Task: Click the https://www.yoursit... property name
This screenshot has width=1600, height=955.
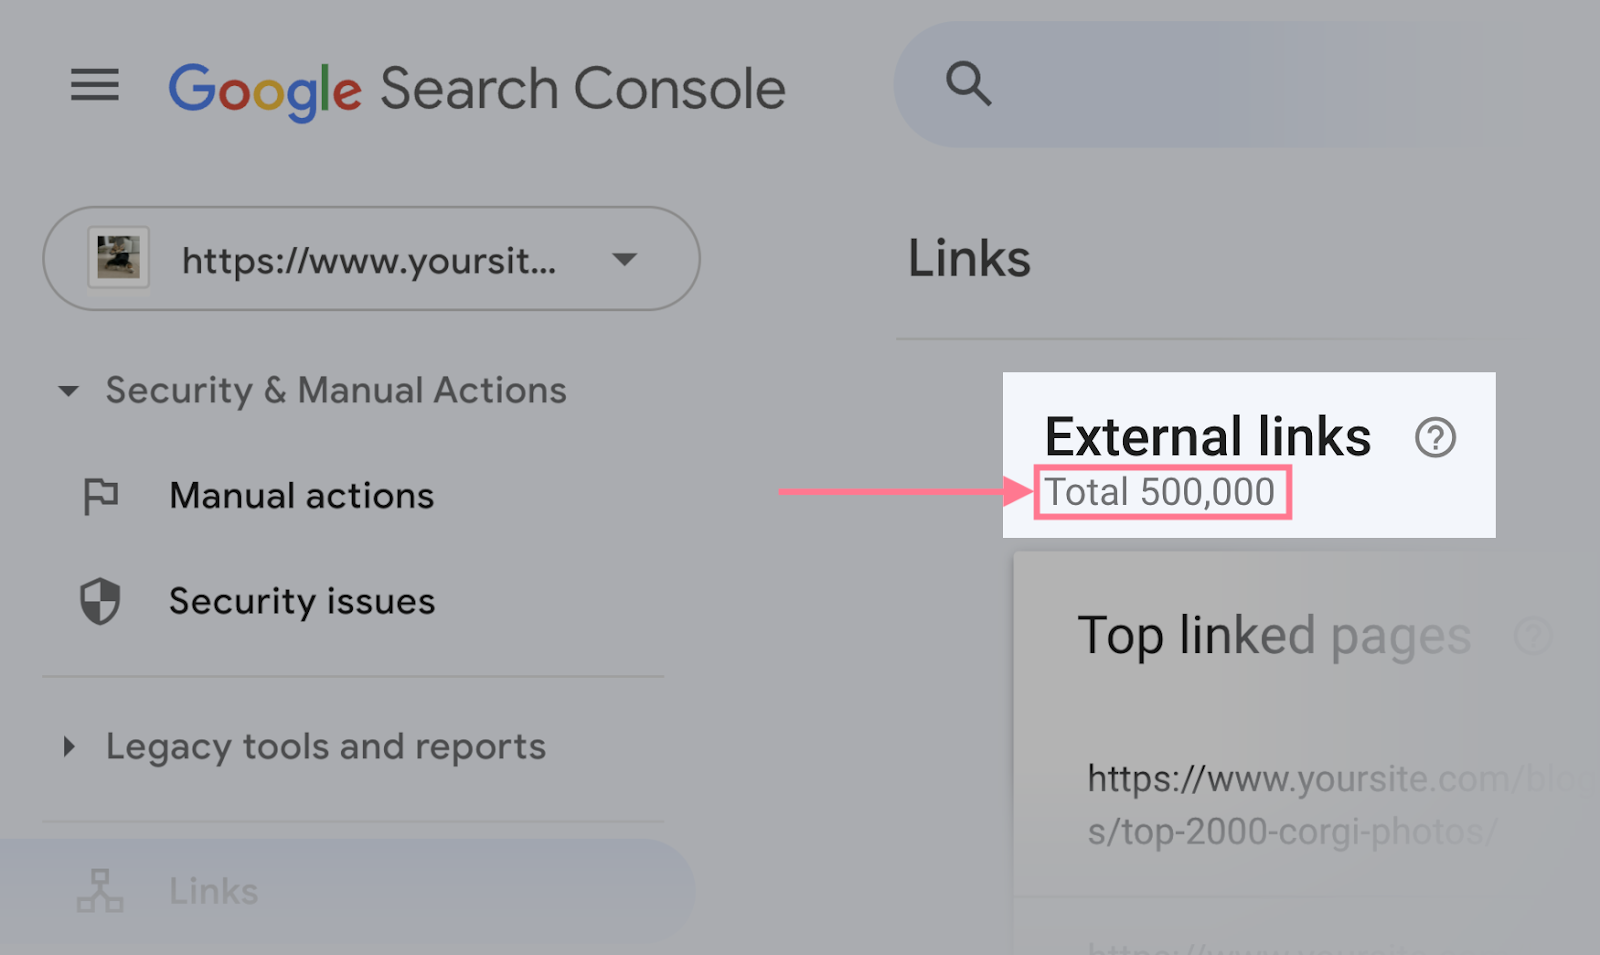Action: 369,259
